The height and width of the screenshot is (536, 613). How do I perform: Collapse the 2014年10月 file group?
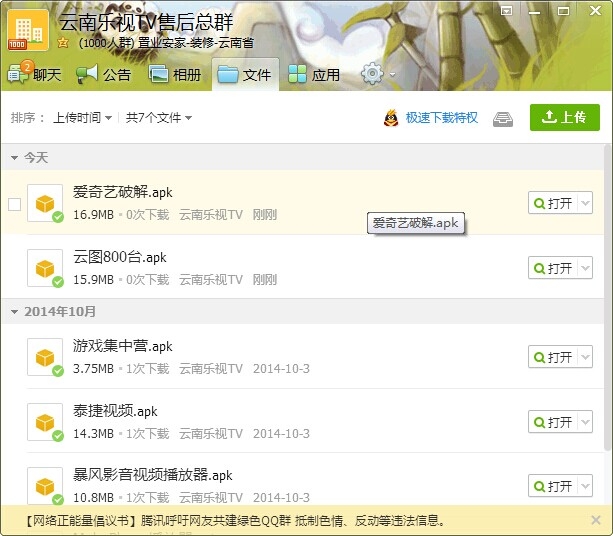pos(14,312)
